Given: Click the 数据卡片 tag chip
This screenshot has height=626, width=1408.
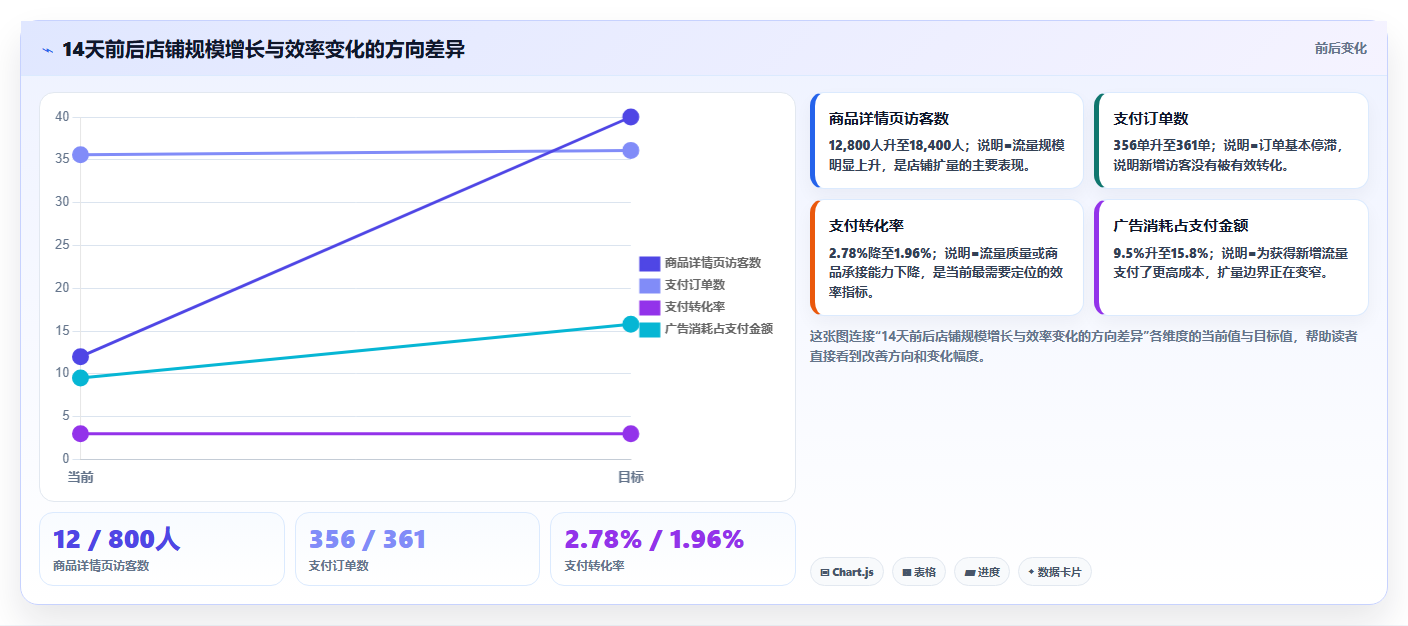Looking at the screenshot, I should click(1054, 572).
